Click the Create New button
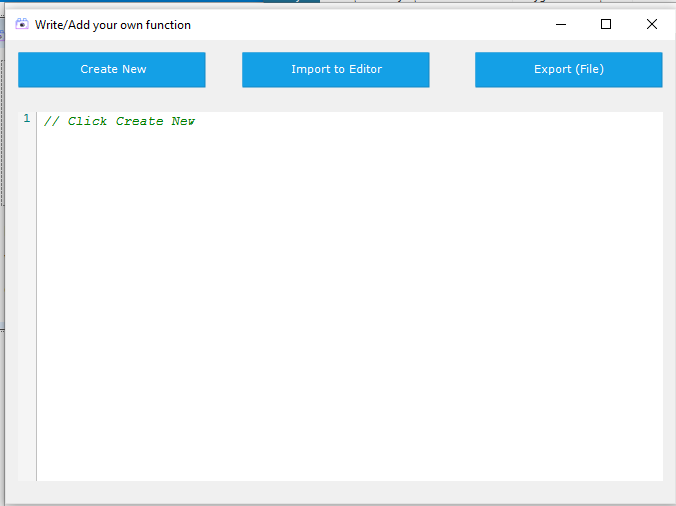The width and height of the screenshot is (676, 506). click(x=112, y=70)
